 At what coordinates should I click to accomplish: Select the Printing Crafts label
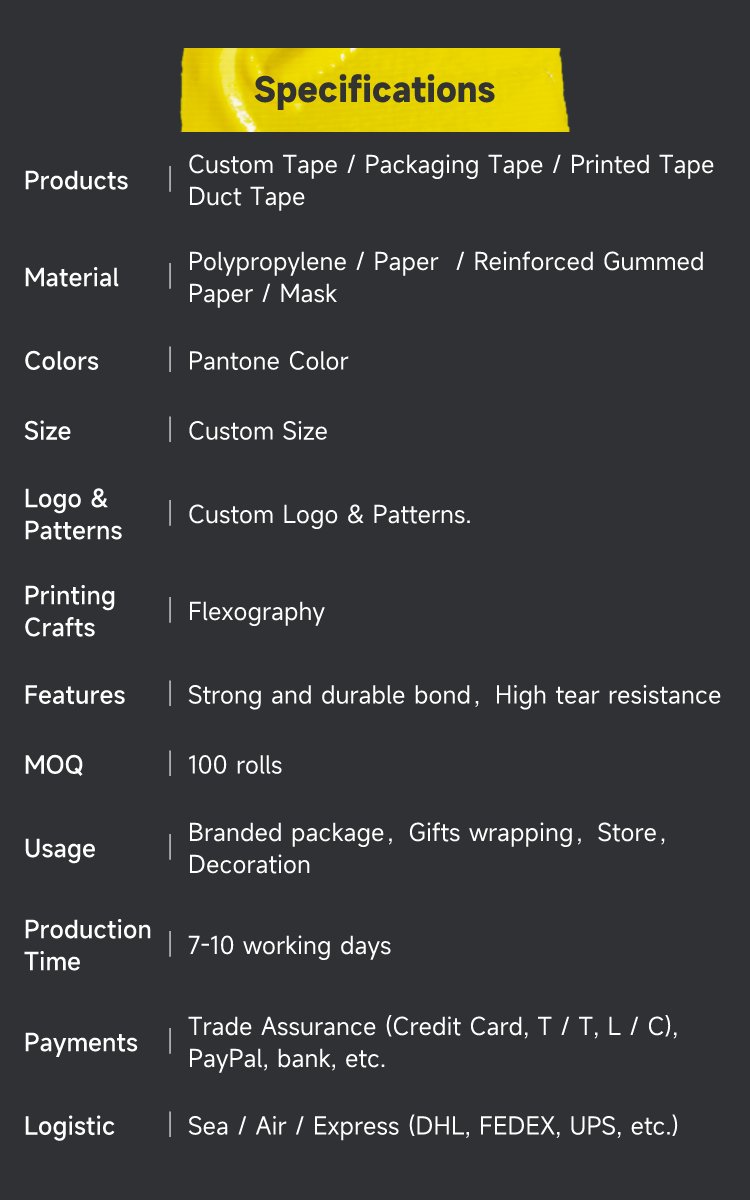pos(70,612)
